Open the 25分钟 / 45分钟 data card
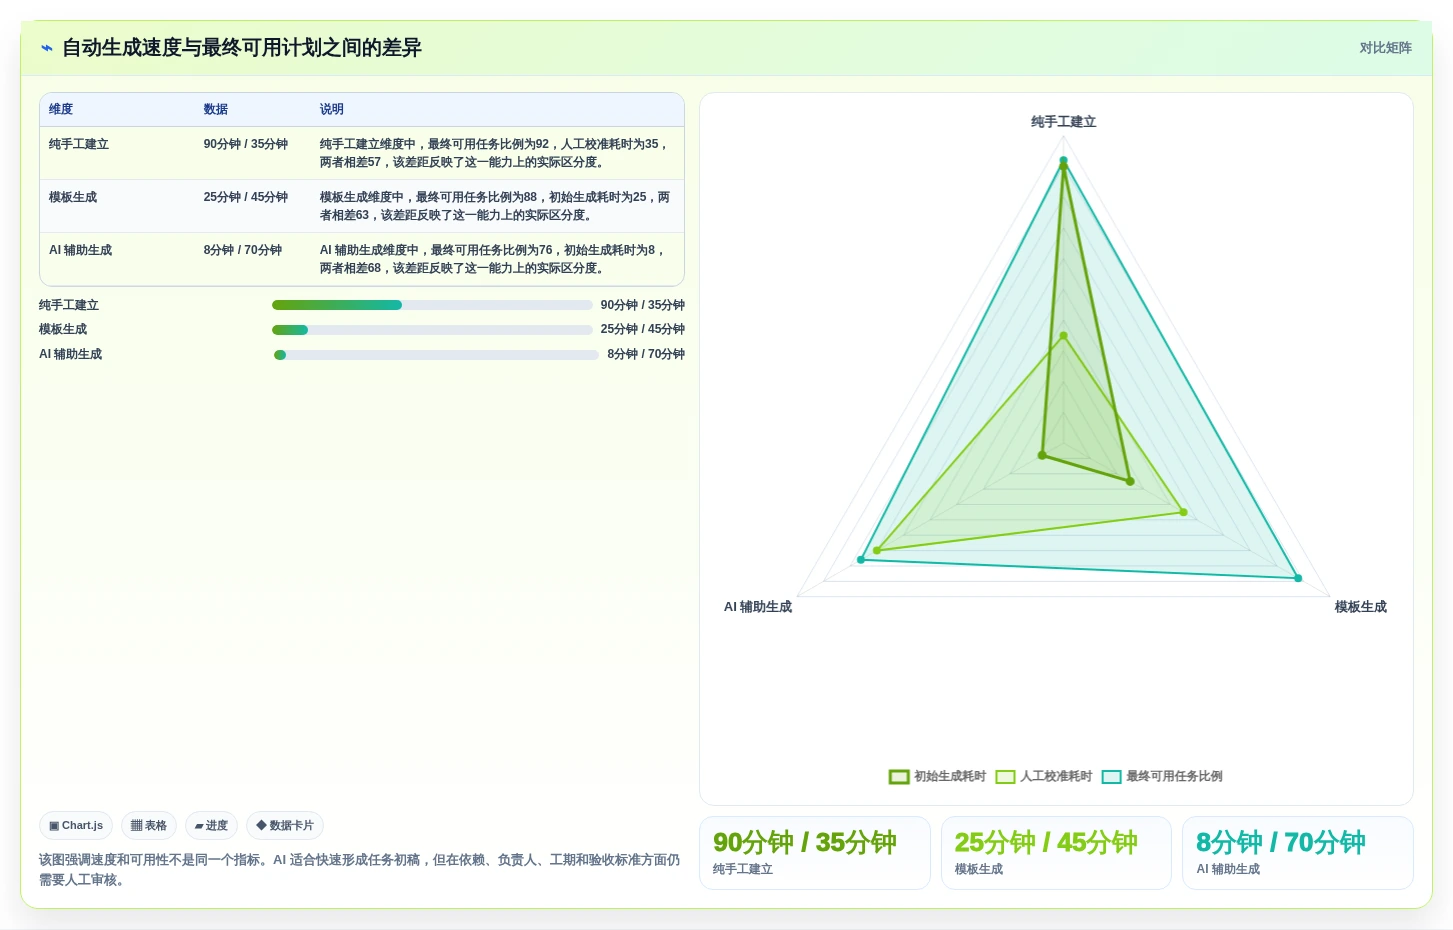This screenshot has height=930, width=1453. point(1056,853)
